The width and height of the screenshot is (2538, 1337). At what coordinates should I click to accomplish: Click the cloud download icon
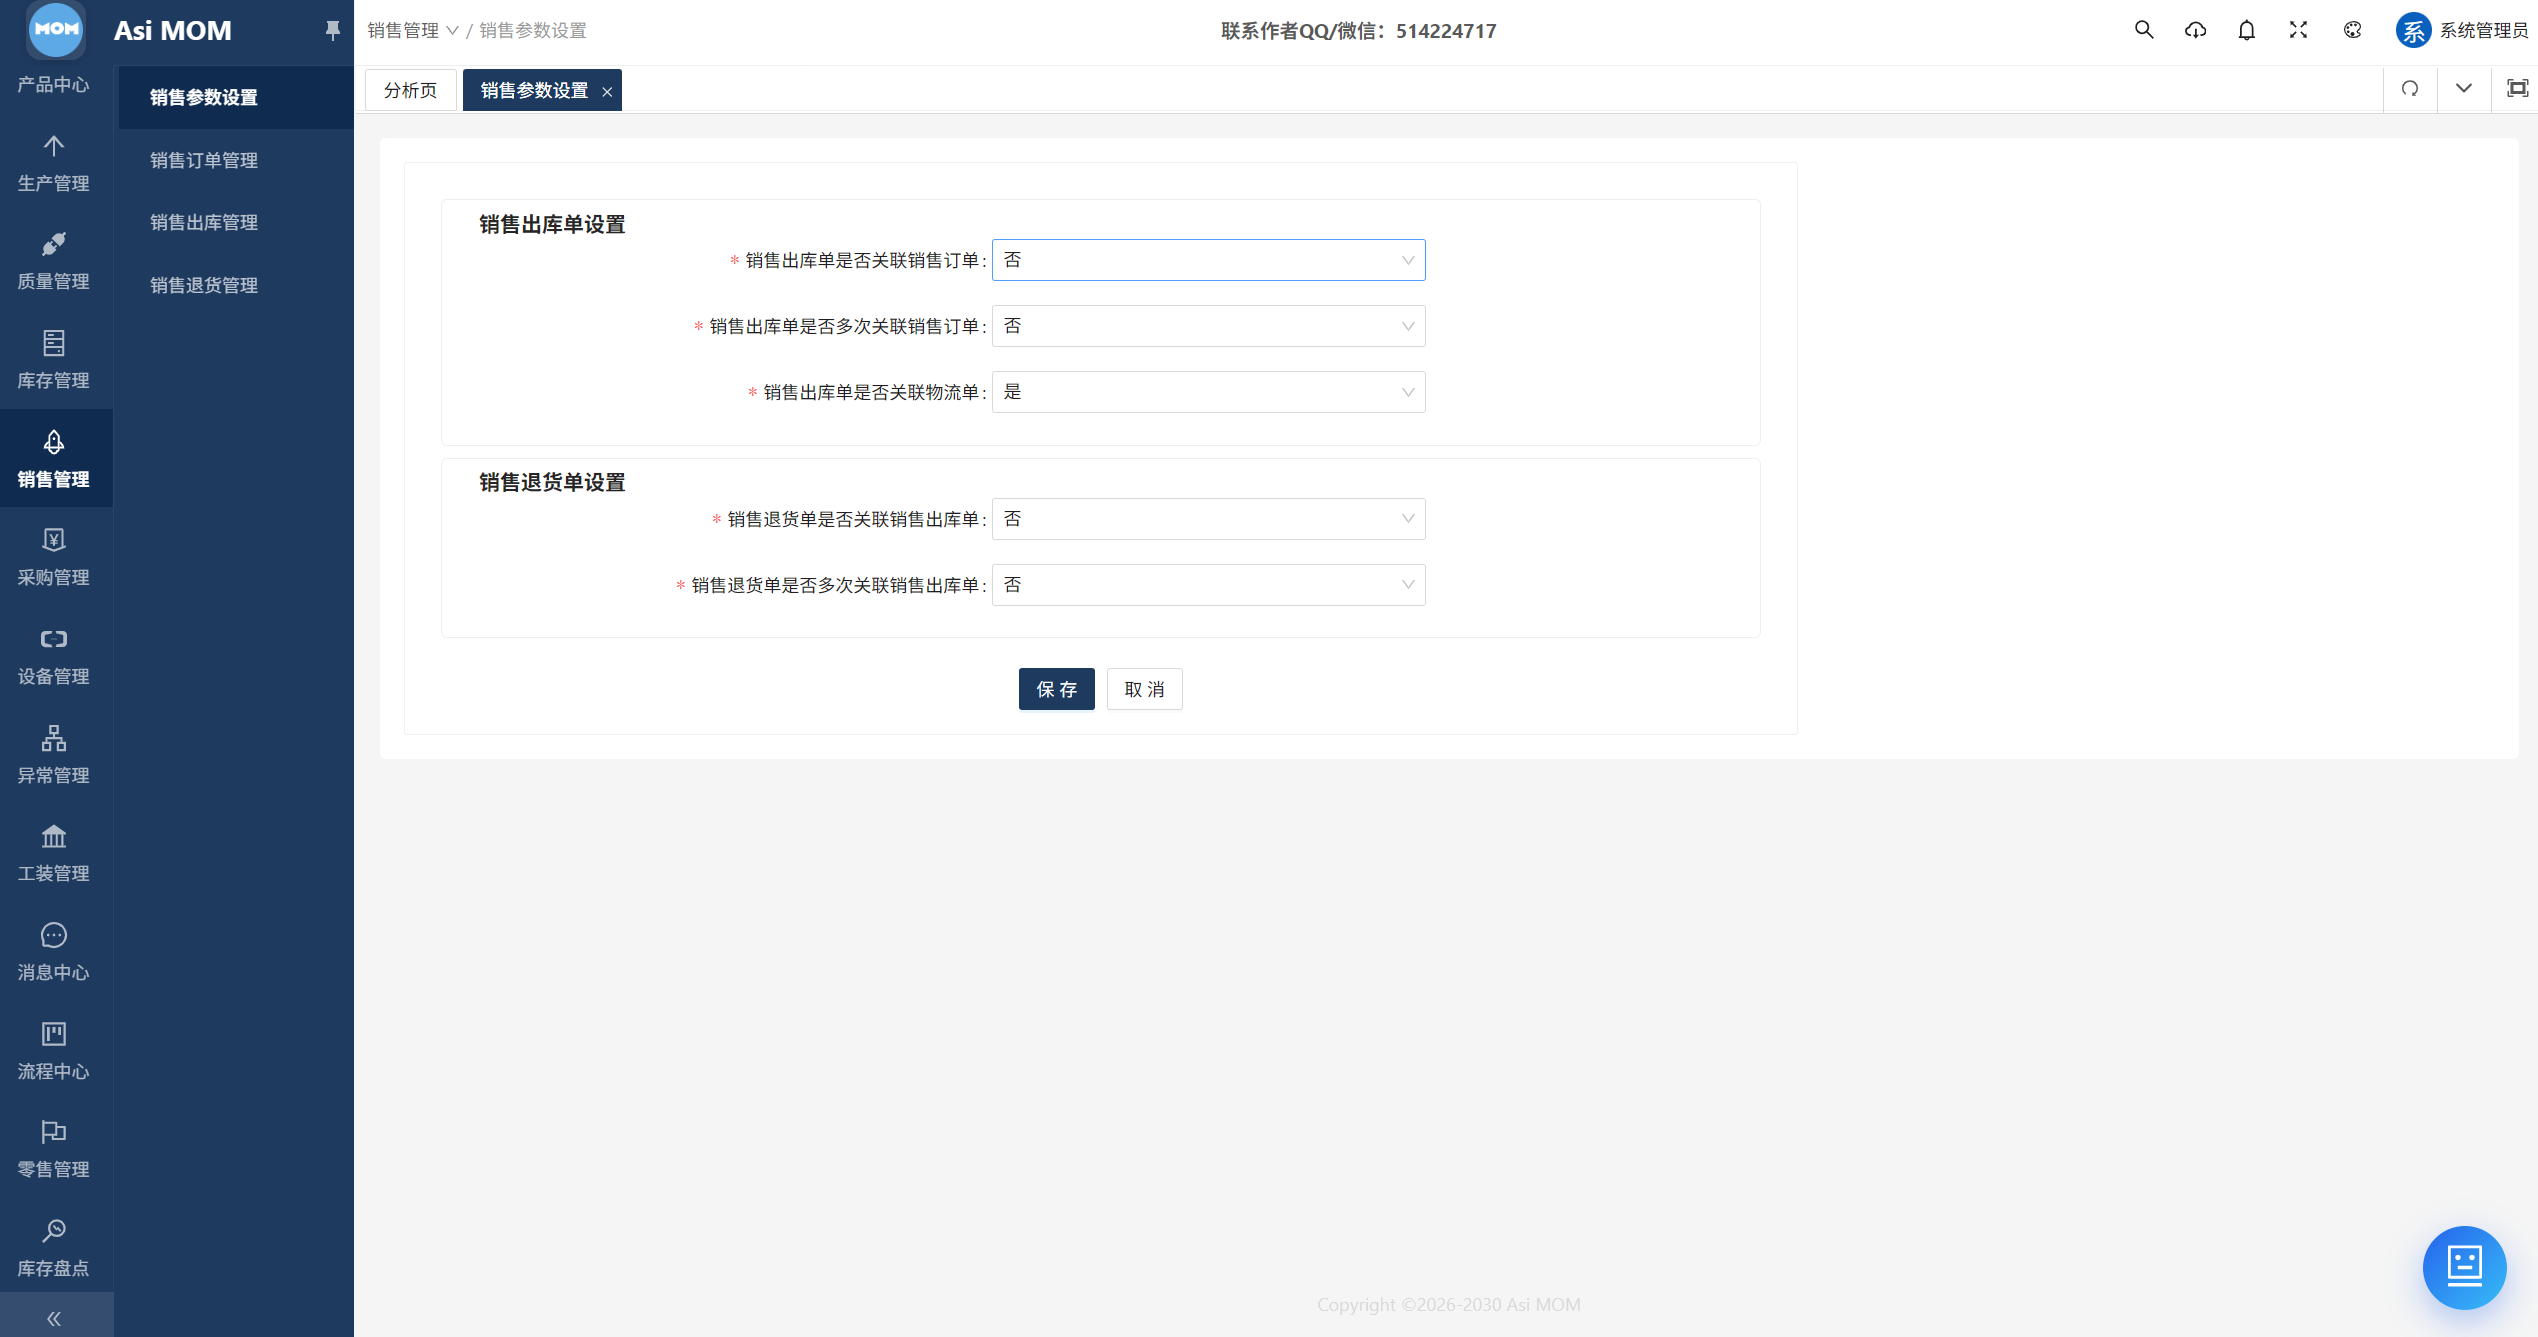coord(2195,30)
